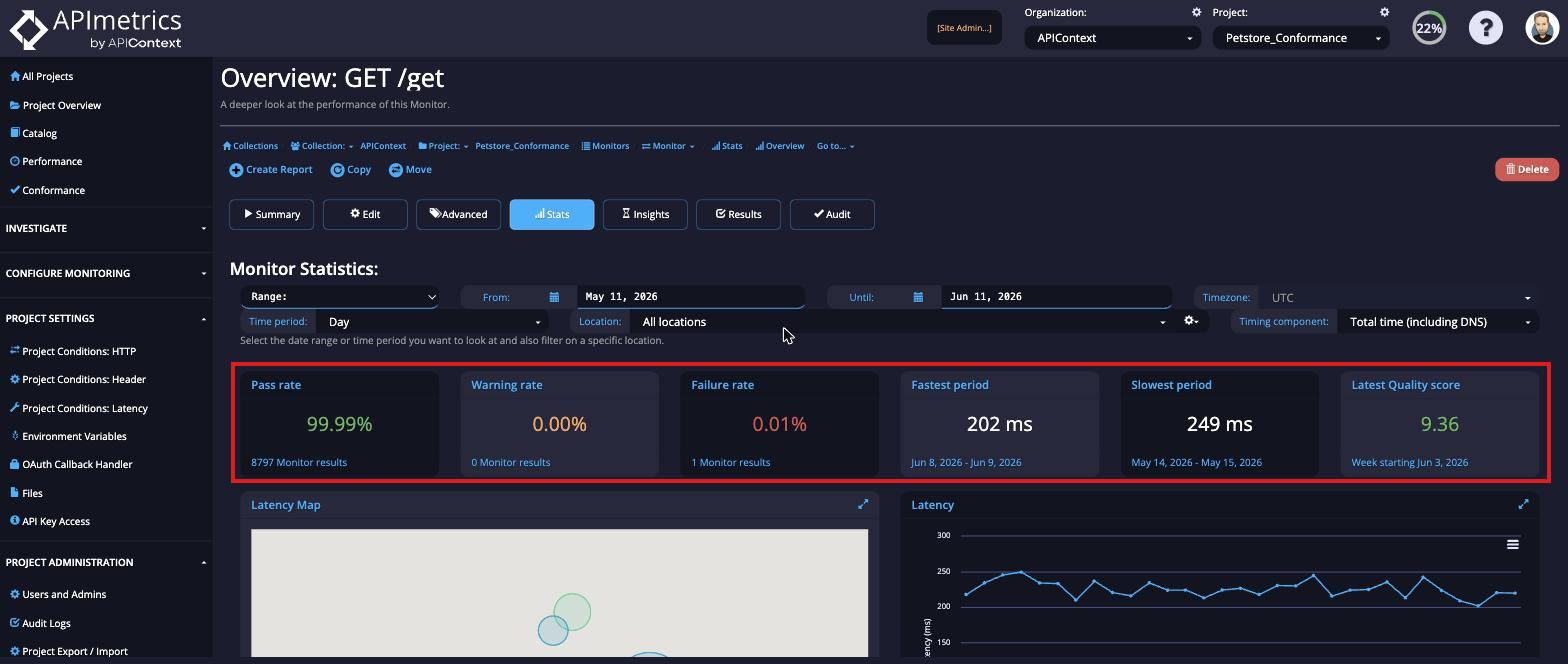Open the Until date calendar icon
Viewport: 1568px width, 664px height.
pyautogui.click(x=918, y=297)
